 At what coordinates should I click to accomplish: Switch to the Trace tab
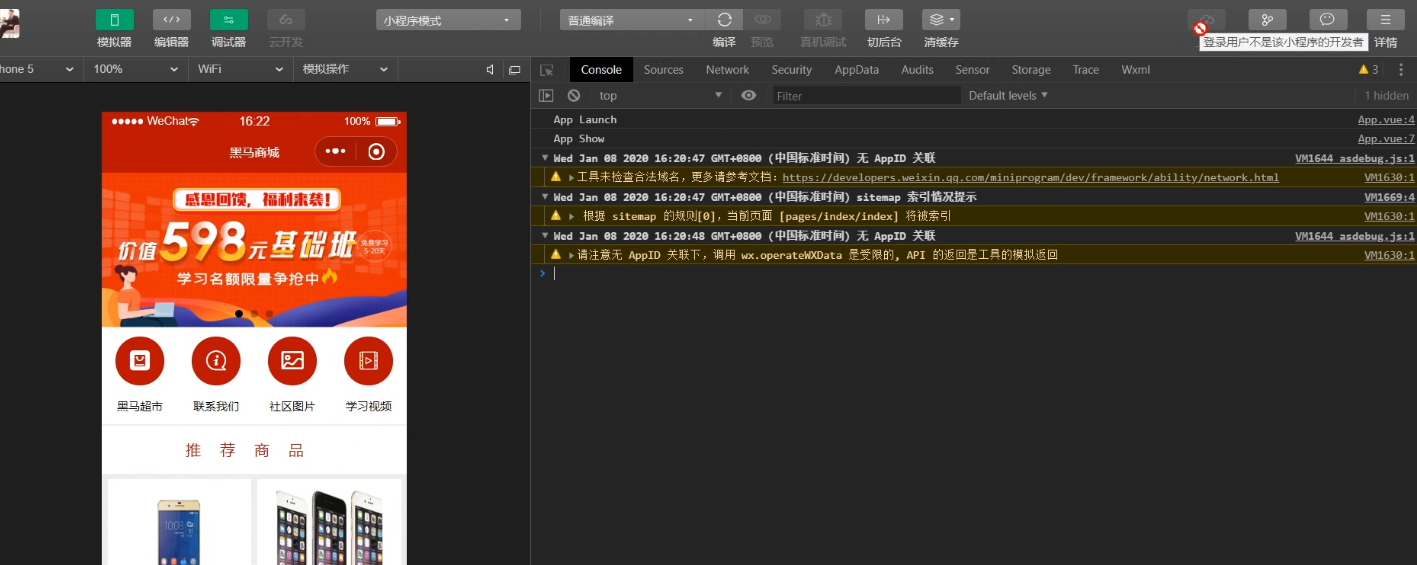[1086, 70]
